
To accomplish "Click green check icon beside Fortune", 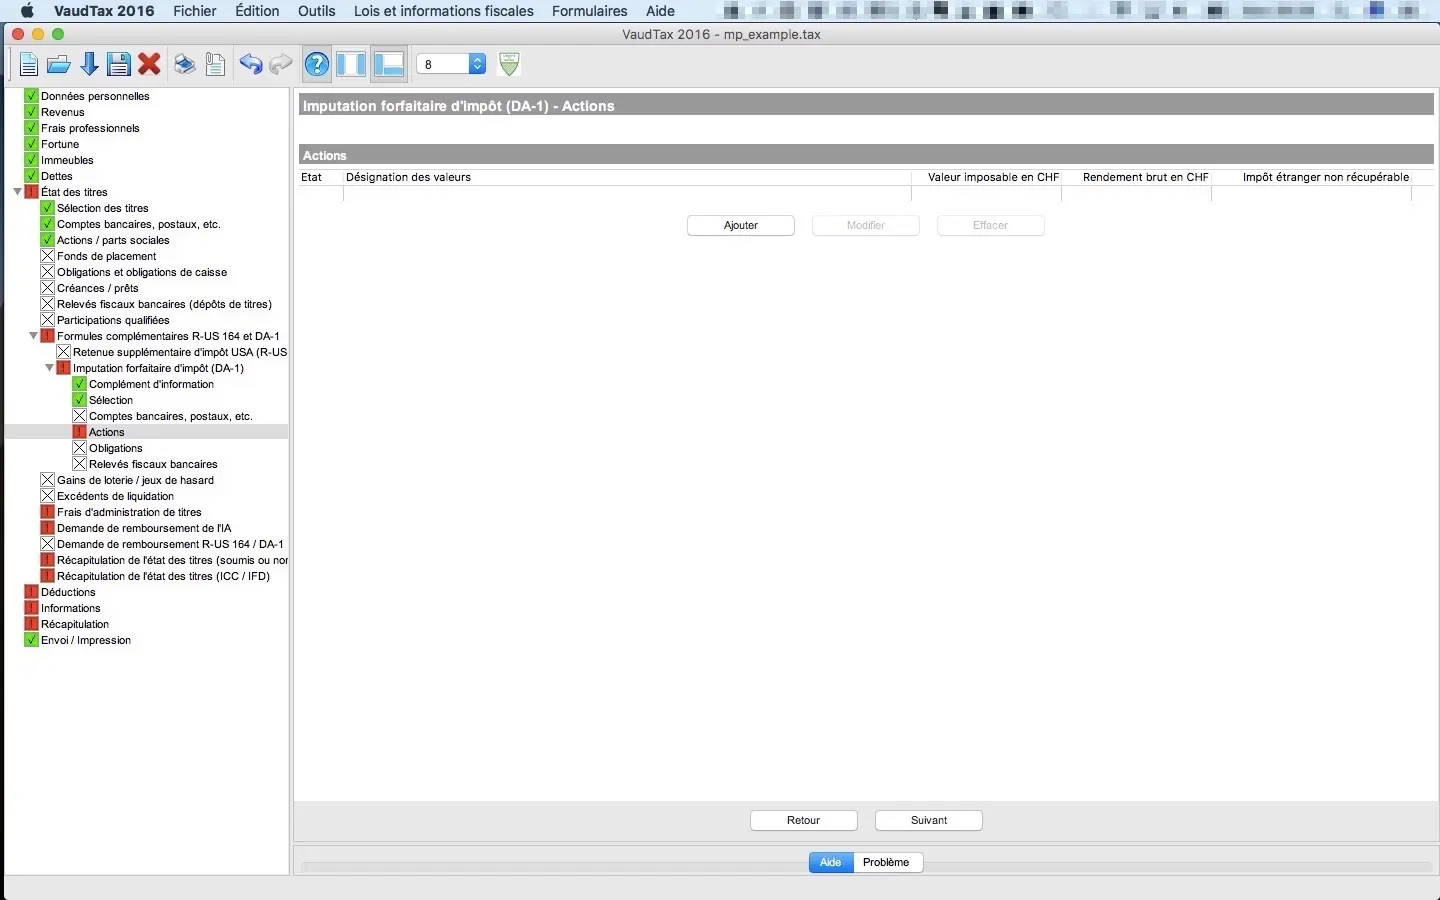I will pos(31,144).
